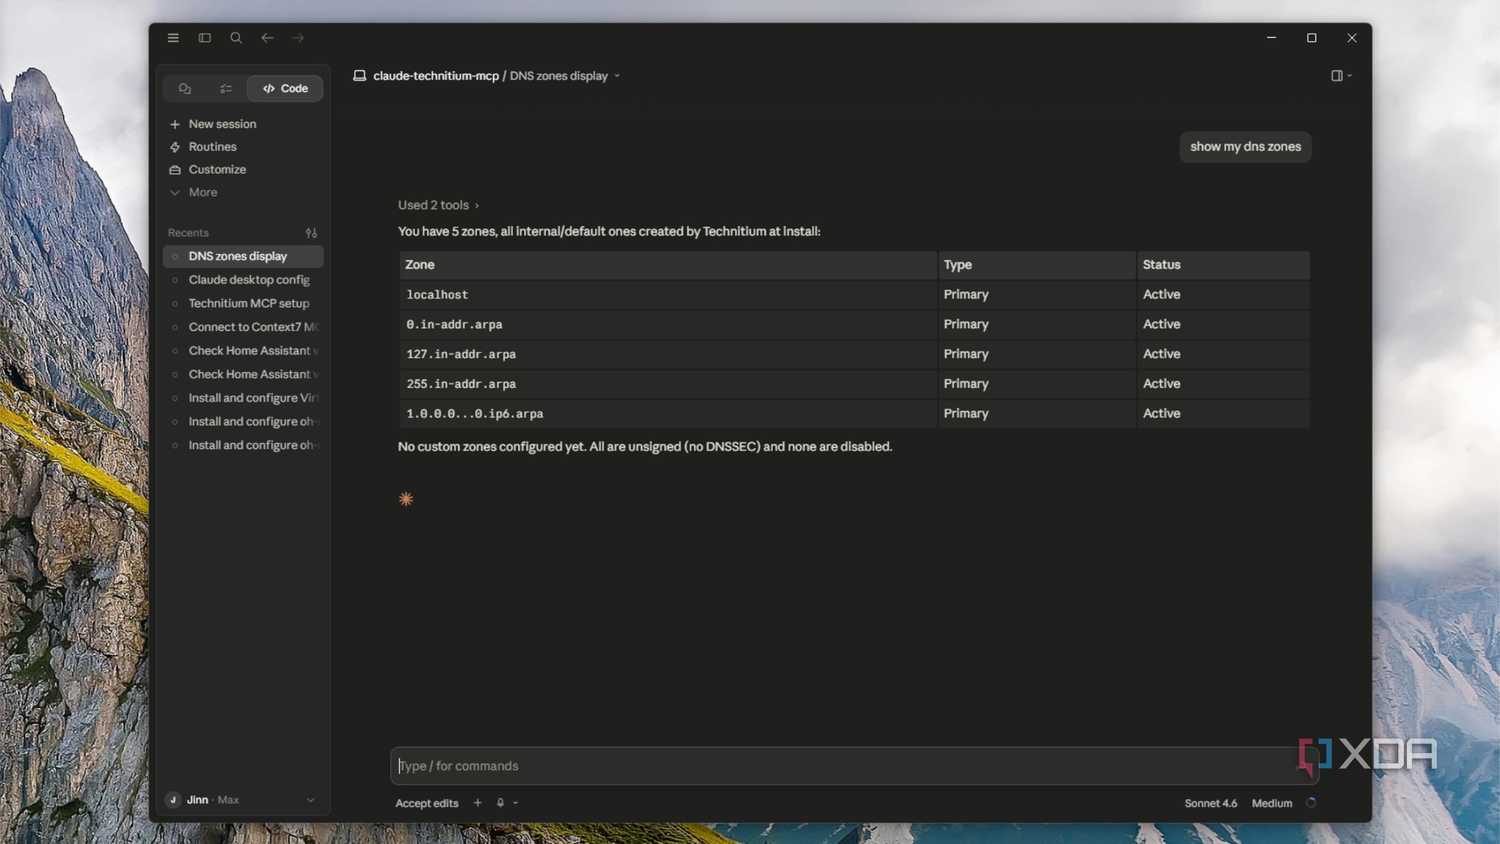The height and width of the screenshot is (844, 1500).
Task: Click the plus attach icon below input
Action: [x=477, y=803]
